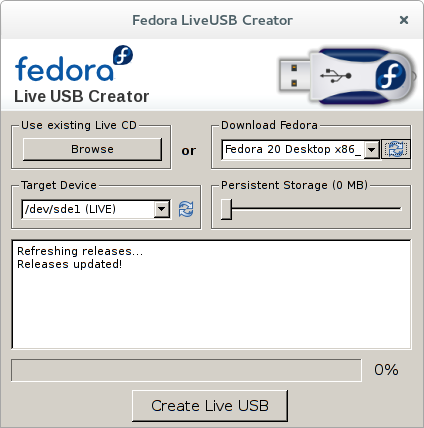Click the 'Releases updated!' log line
Image resolution: width=424 pixels, height=428 pixels.
(x=70, y=264)
